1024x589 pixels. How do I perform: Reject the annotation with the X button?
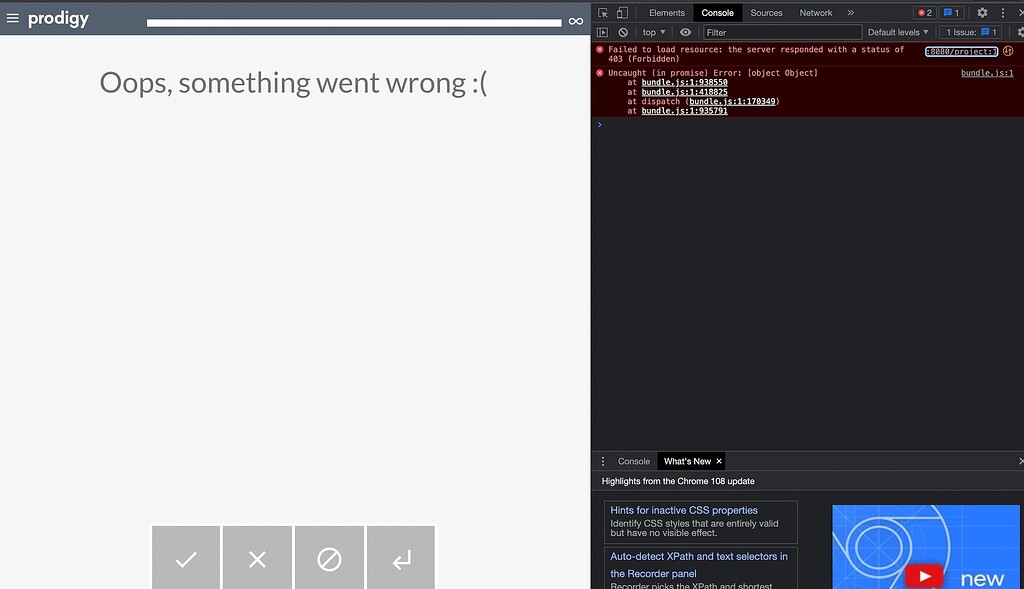click(x=257, y=557)
